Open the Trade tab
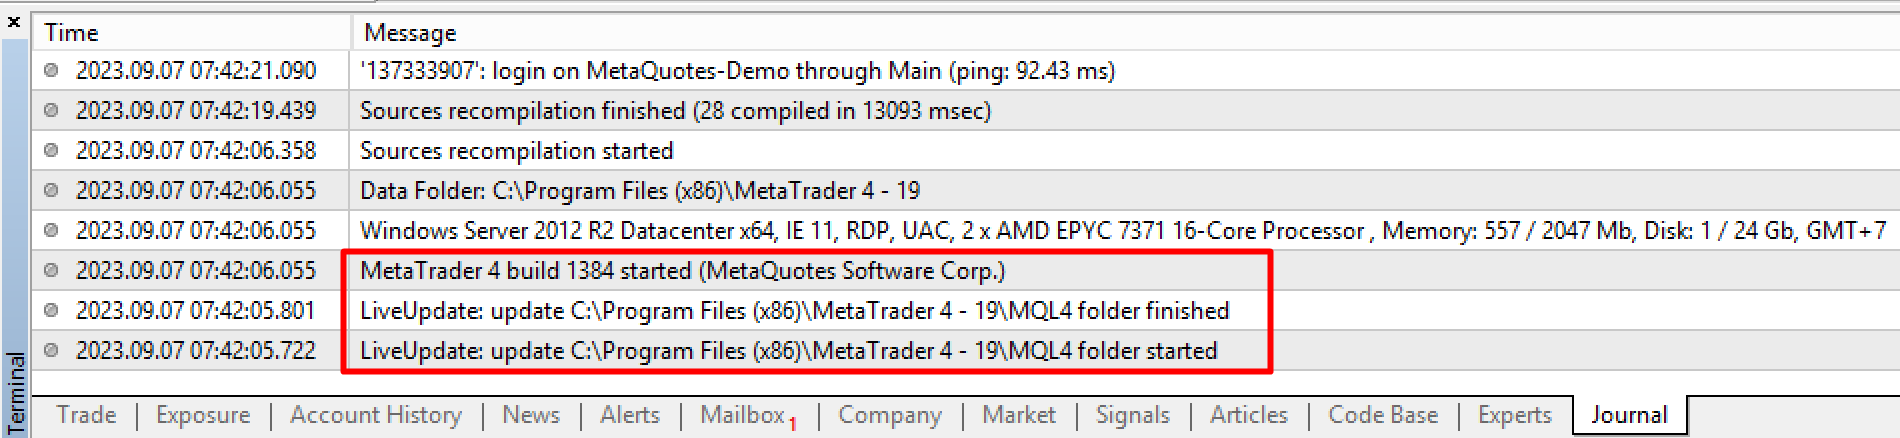1900x438 pixels. [x=86, y=415]
